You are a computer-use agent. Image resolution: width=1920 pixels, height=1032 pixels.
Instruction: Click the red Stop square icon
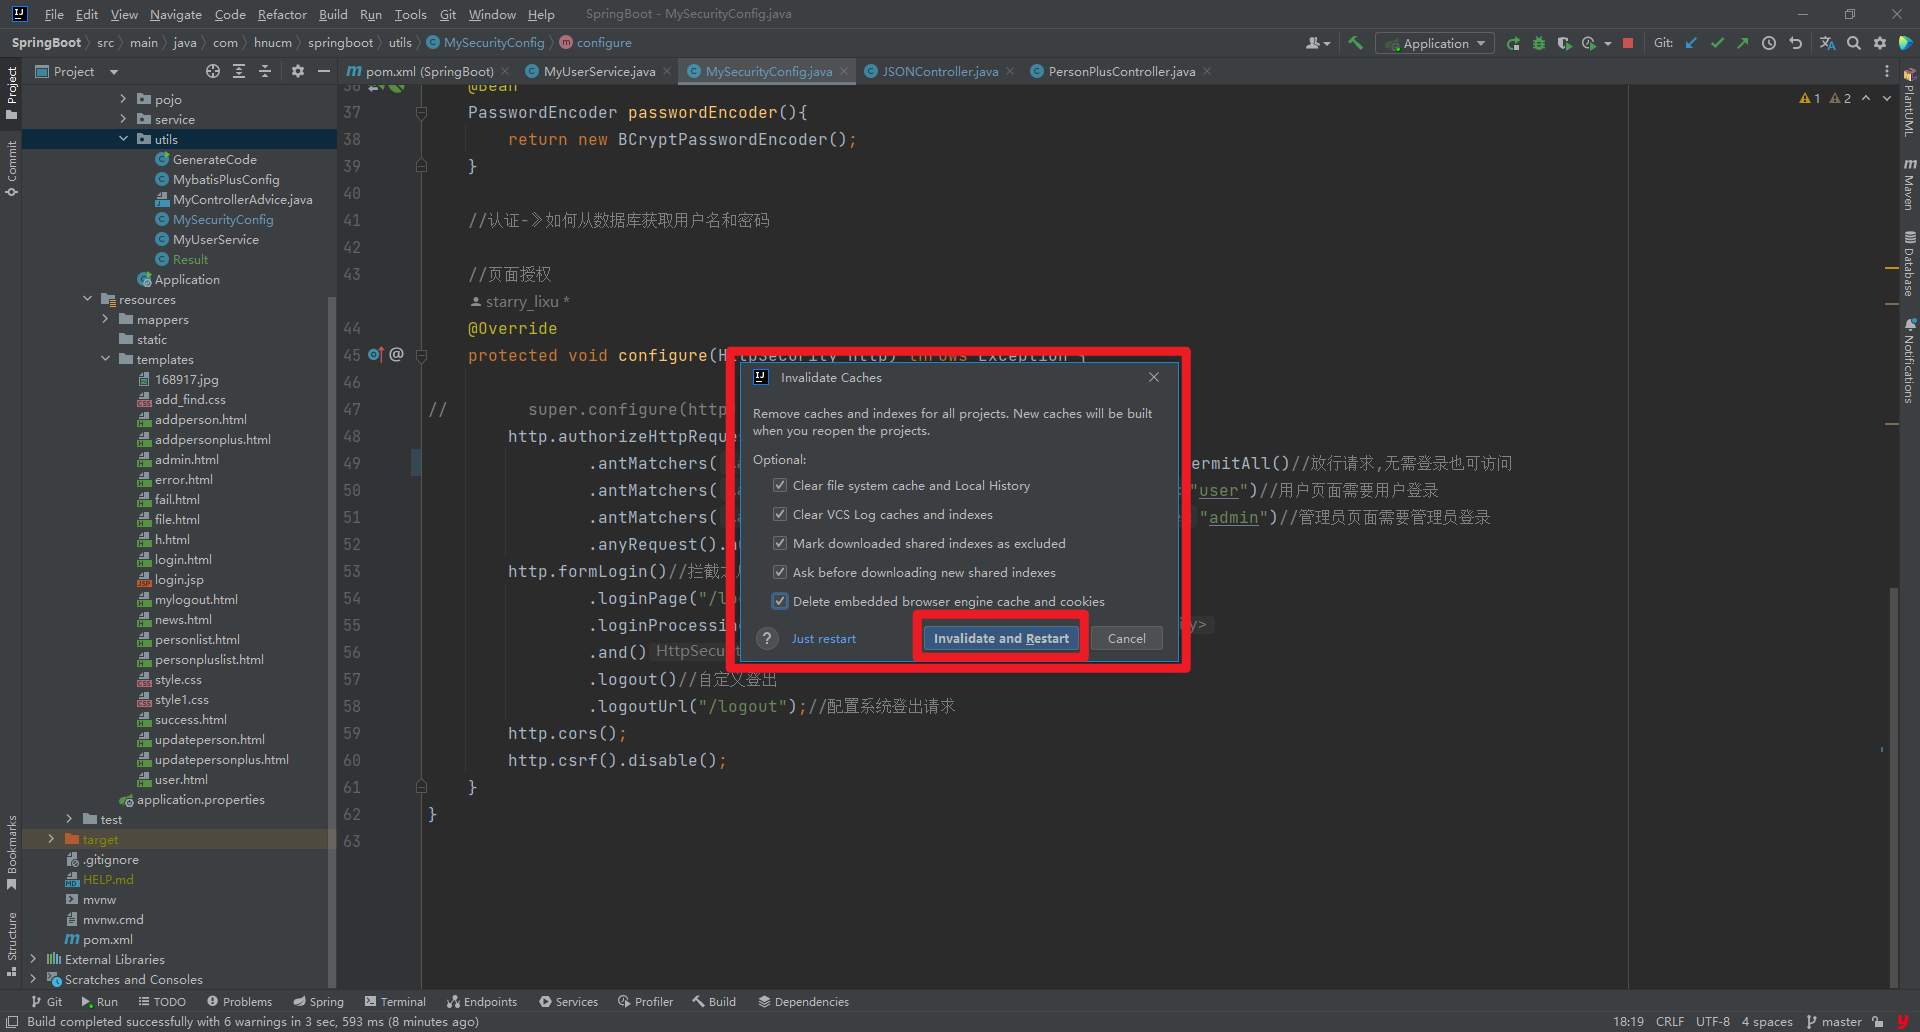coord(1628,43)
